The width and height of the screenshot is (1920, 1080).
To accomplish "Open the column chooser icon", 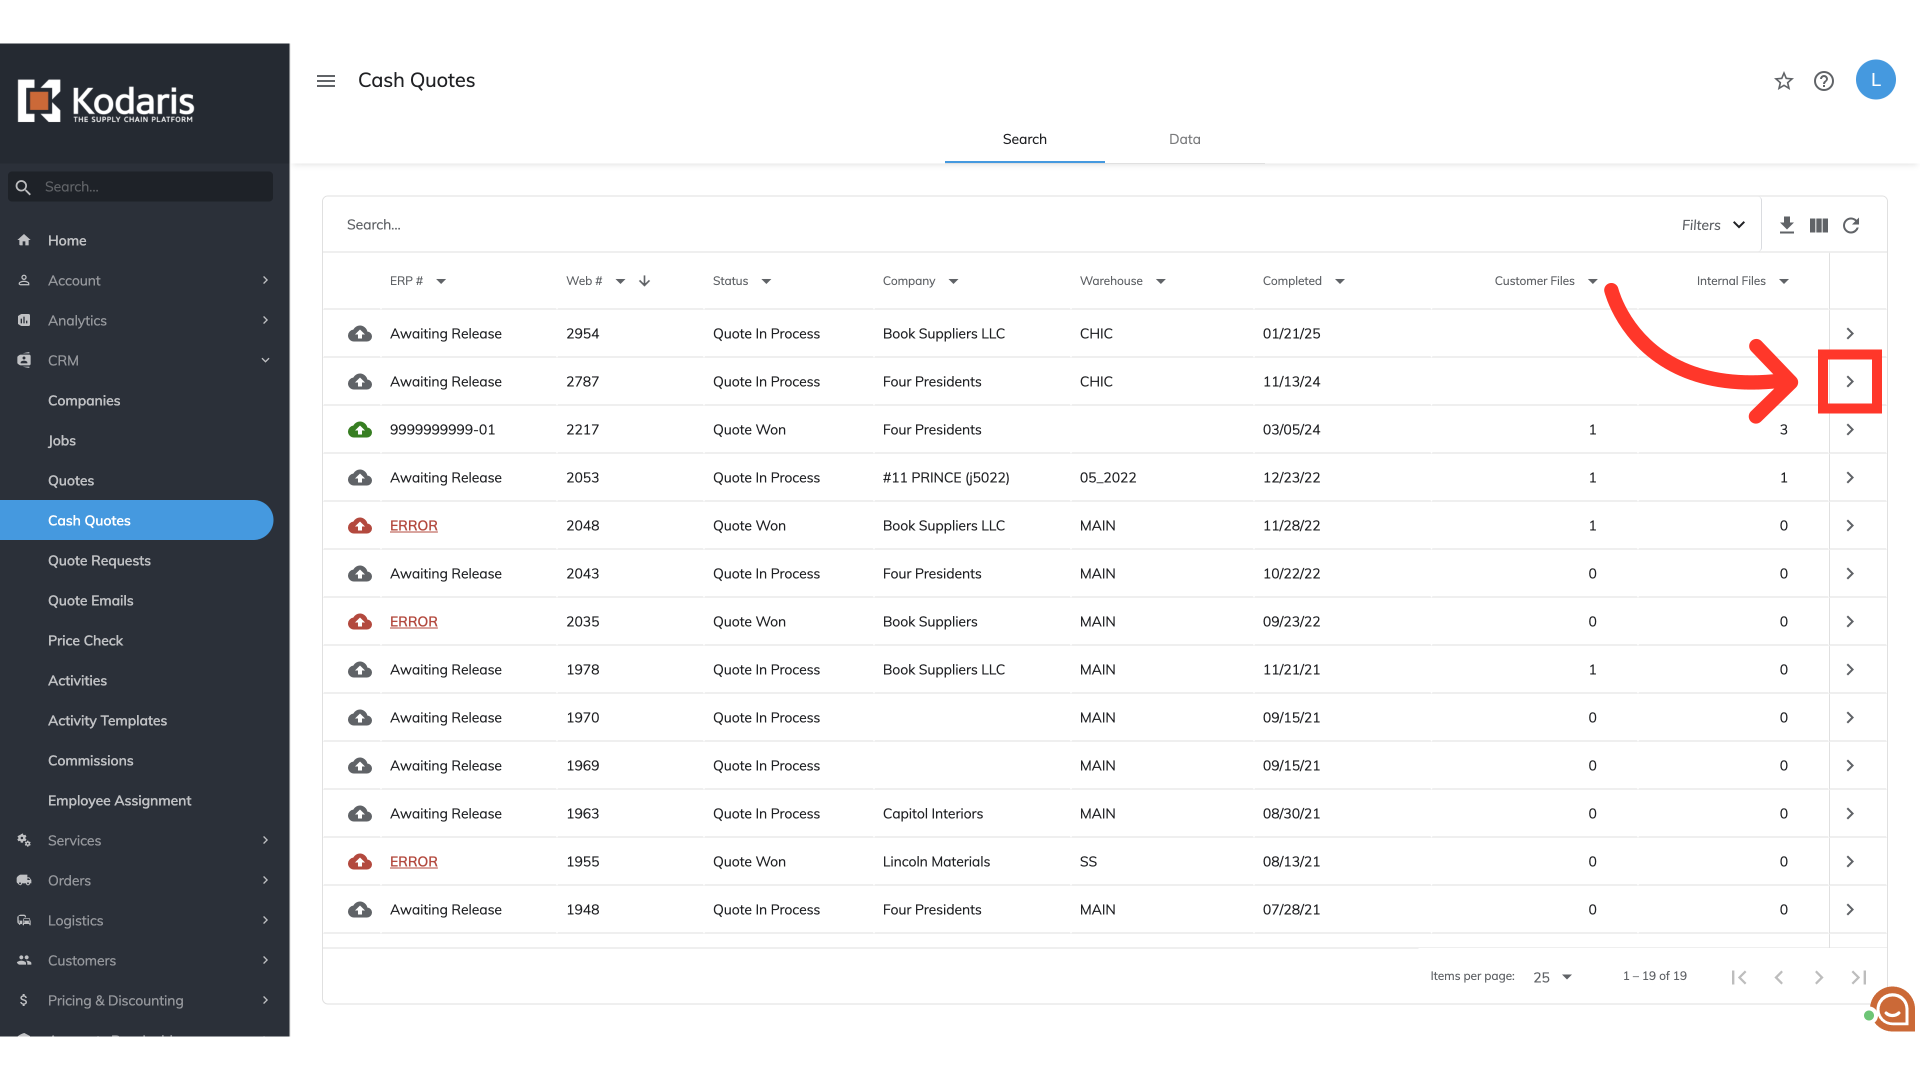I will [1819, 225].
